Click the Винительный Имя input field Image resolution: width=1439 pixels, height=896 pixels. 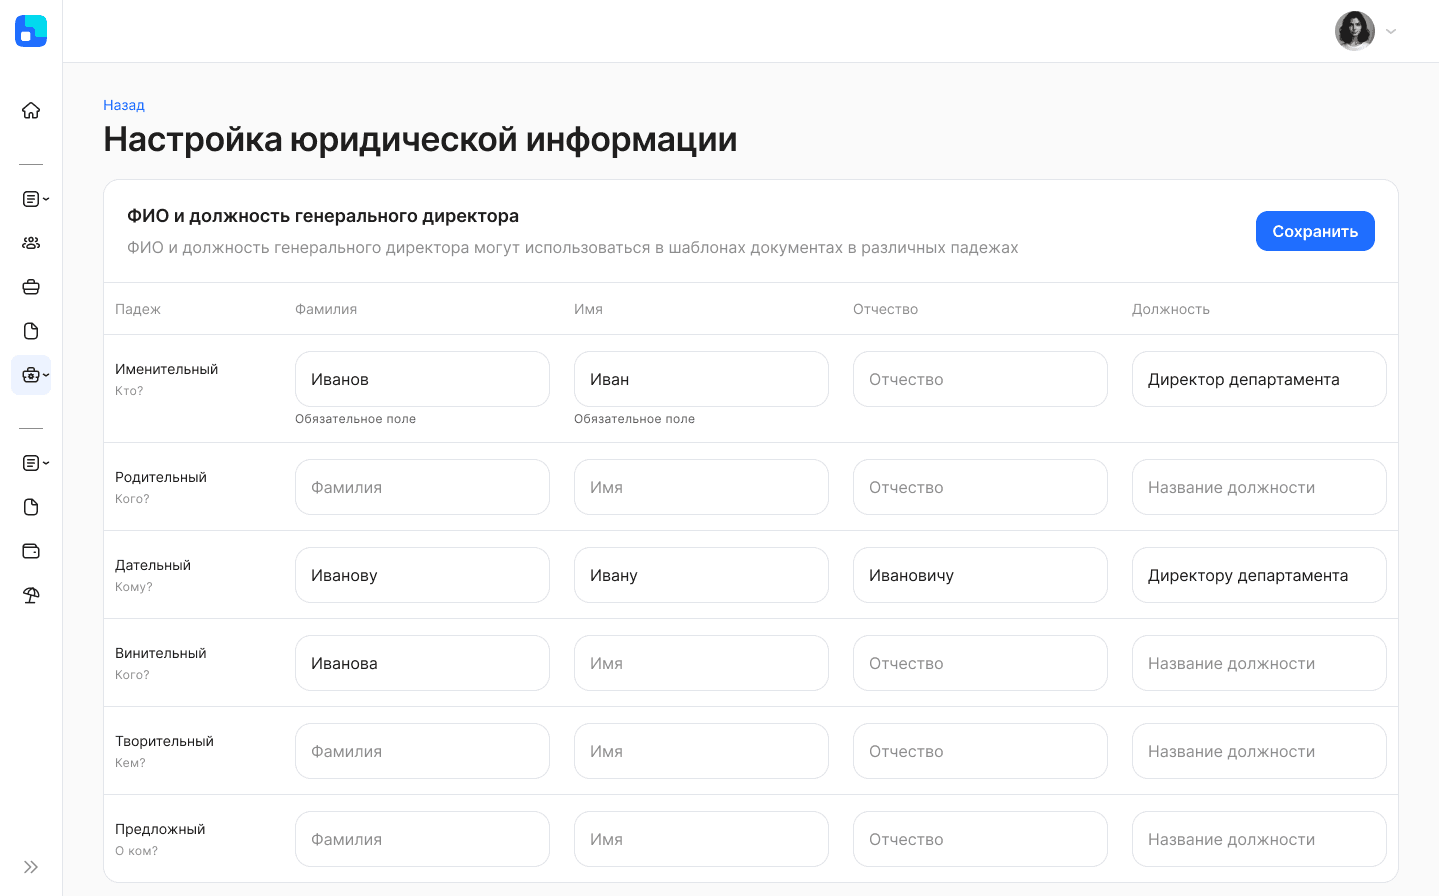tap(701, 663)
